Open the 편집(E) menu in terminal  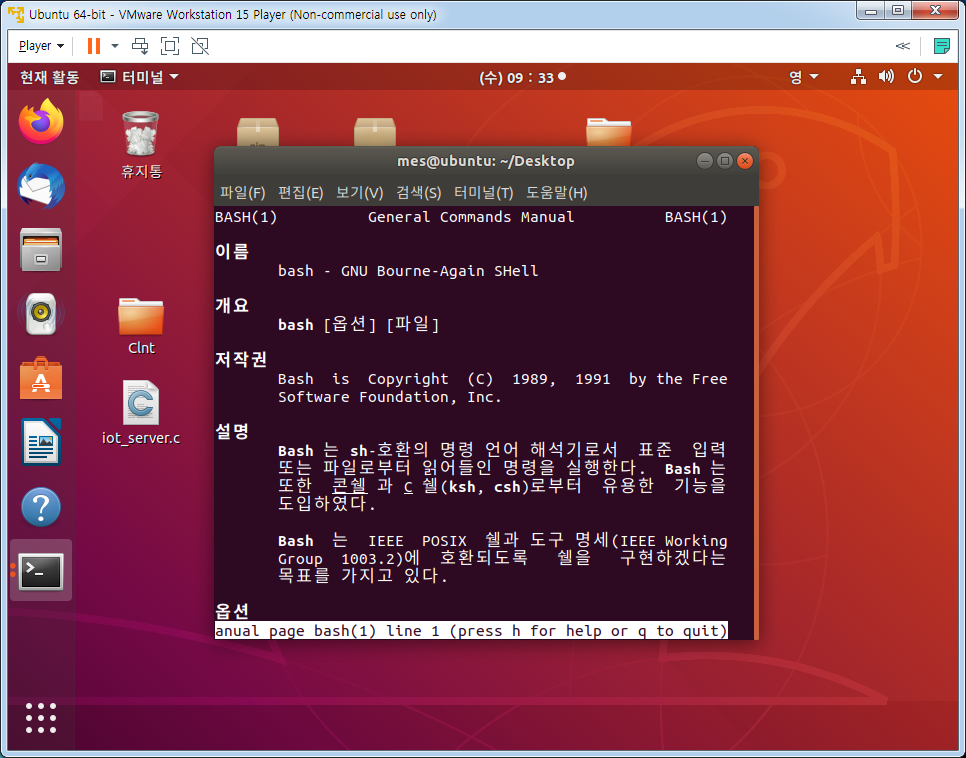(301, 193)
